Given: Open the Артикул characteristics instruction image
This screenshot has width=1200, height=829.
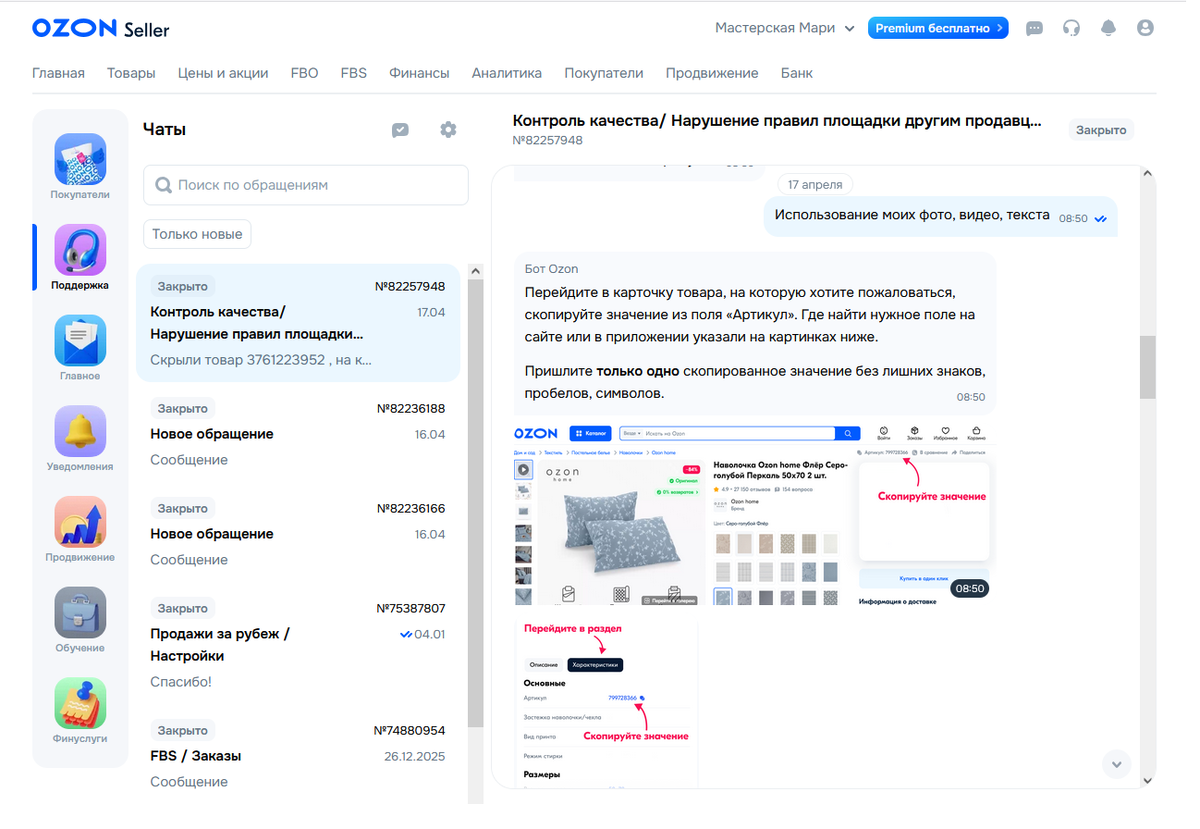Looking at the screenshot, I should tap(605, 702).
